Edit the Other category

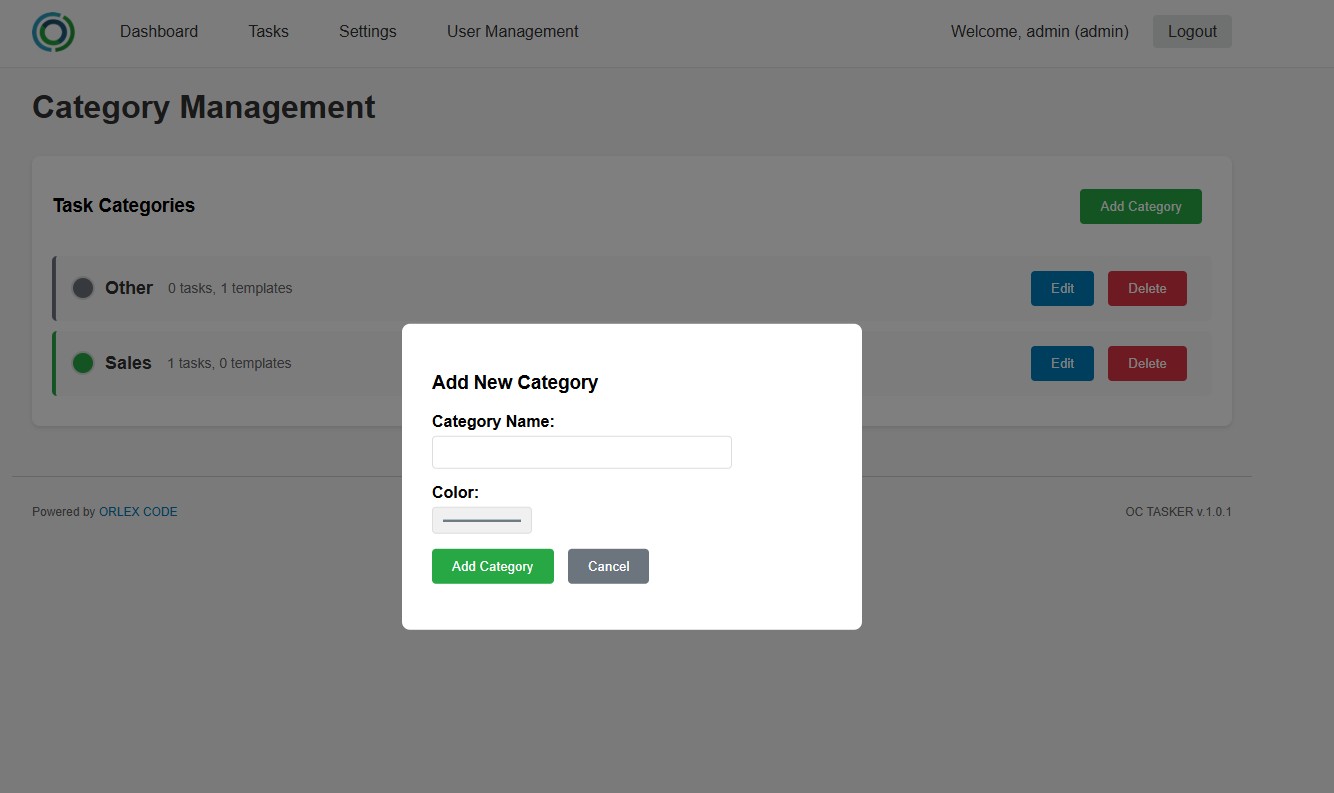click(x=1062, y=289)
